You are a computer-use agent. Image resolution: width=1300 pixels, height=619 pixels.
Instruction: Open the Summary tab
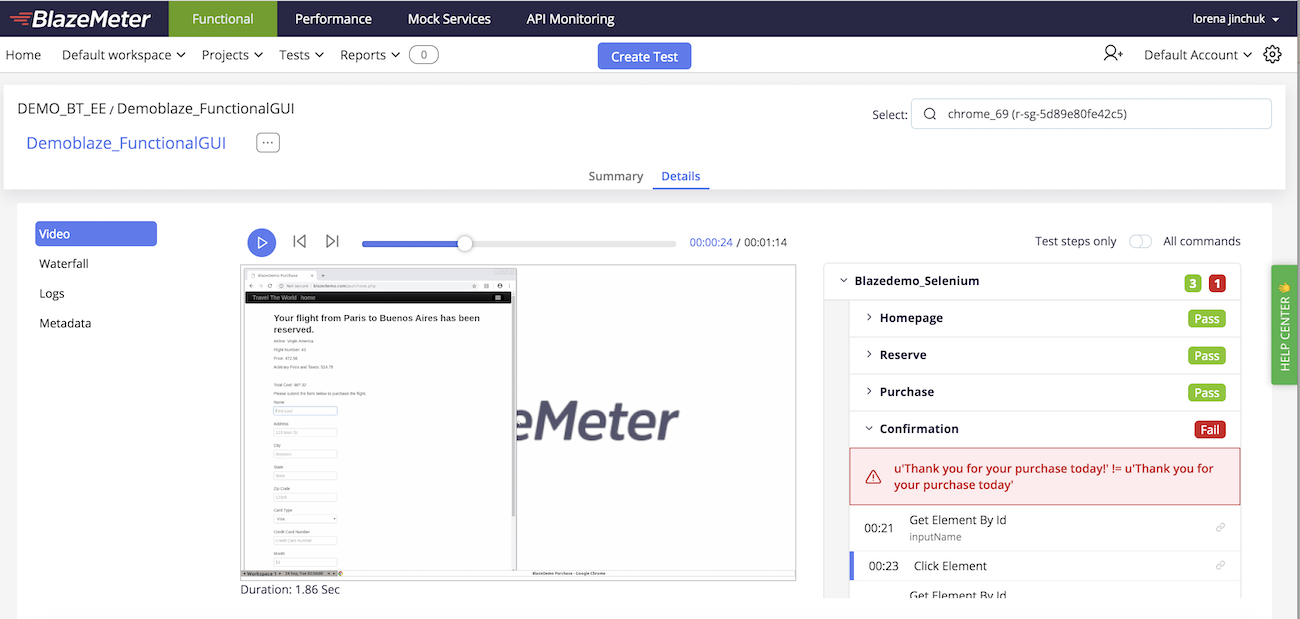[x=616, y=176]
